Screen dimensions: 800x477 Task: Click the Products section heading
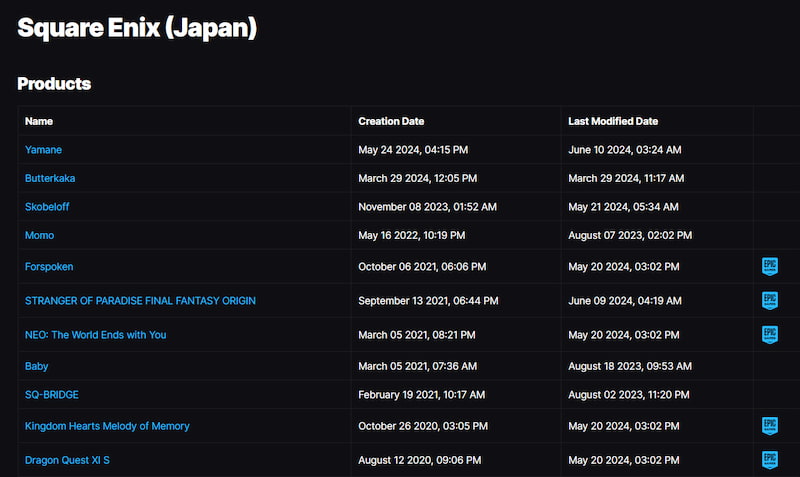click(x=54, y=83)
